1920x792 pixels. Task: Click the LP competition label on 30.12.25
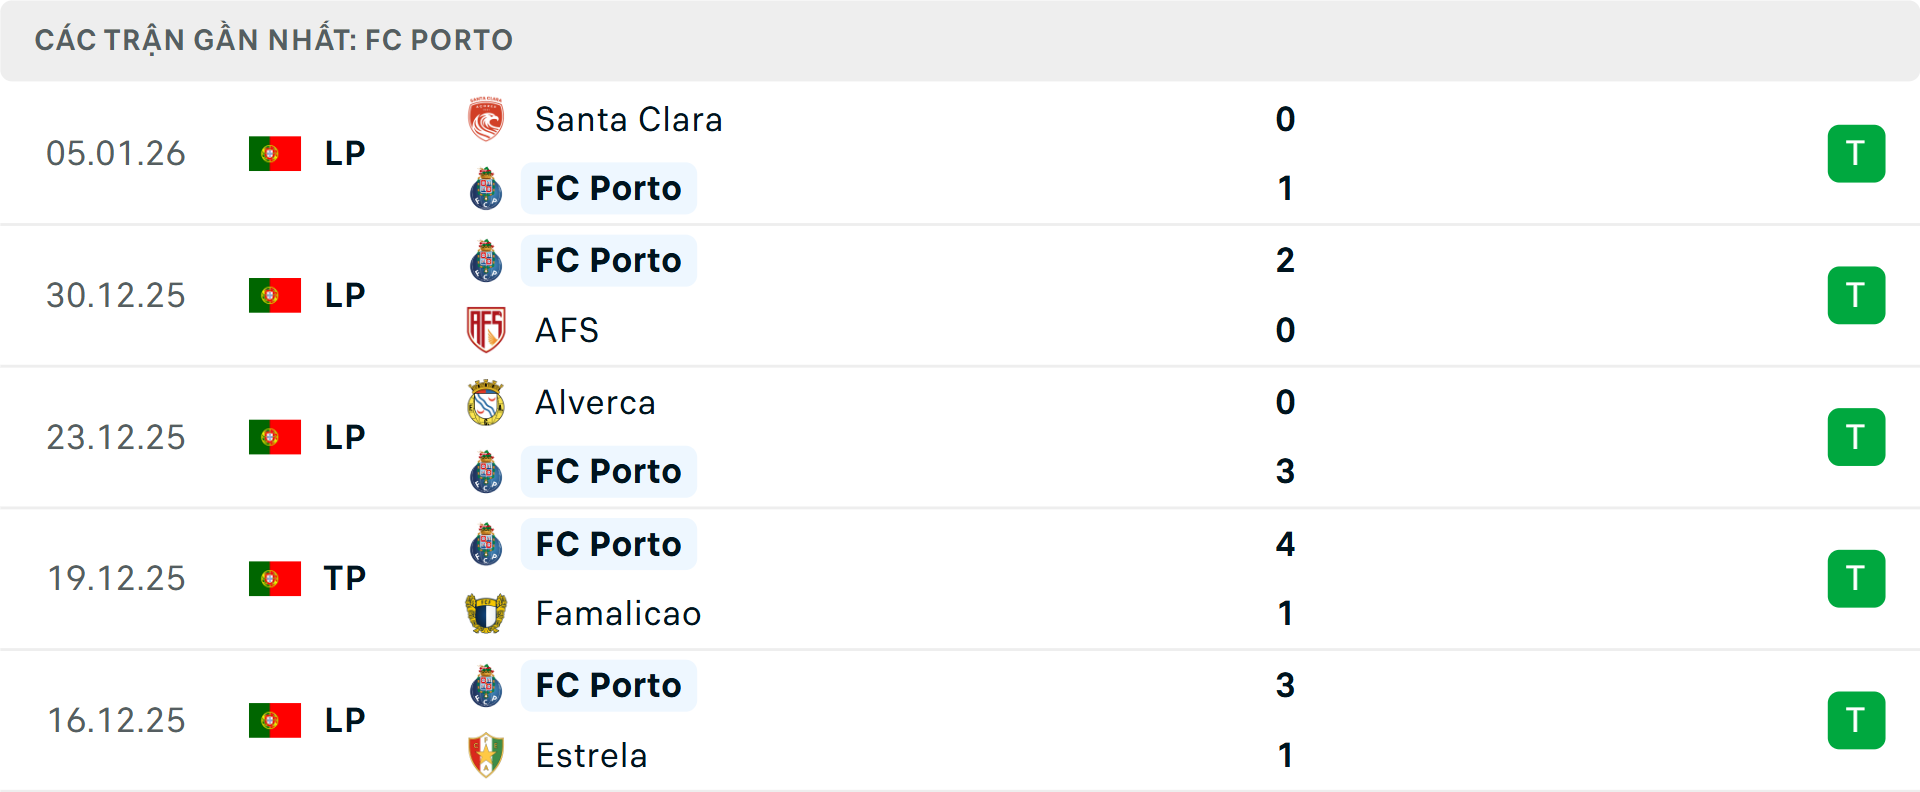pyautogui.click(x=344, y=295)
